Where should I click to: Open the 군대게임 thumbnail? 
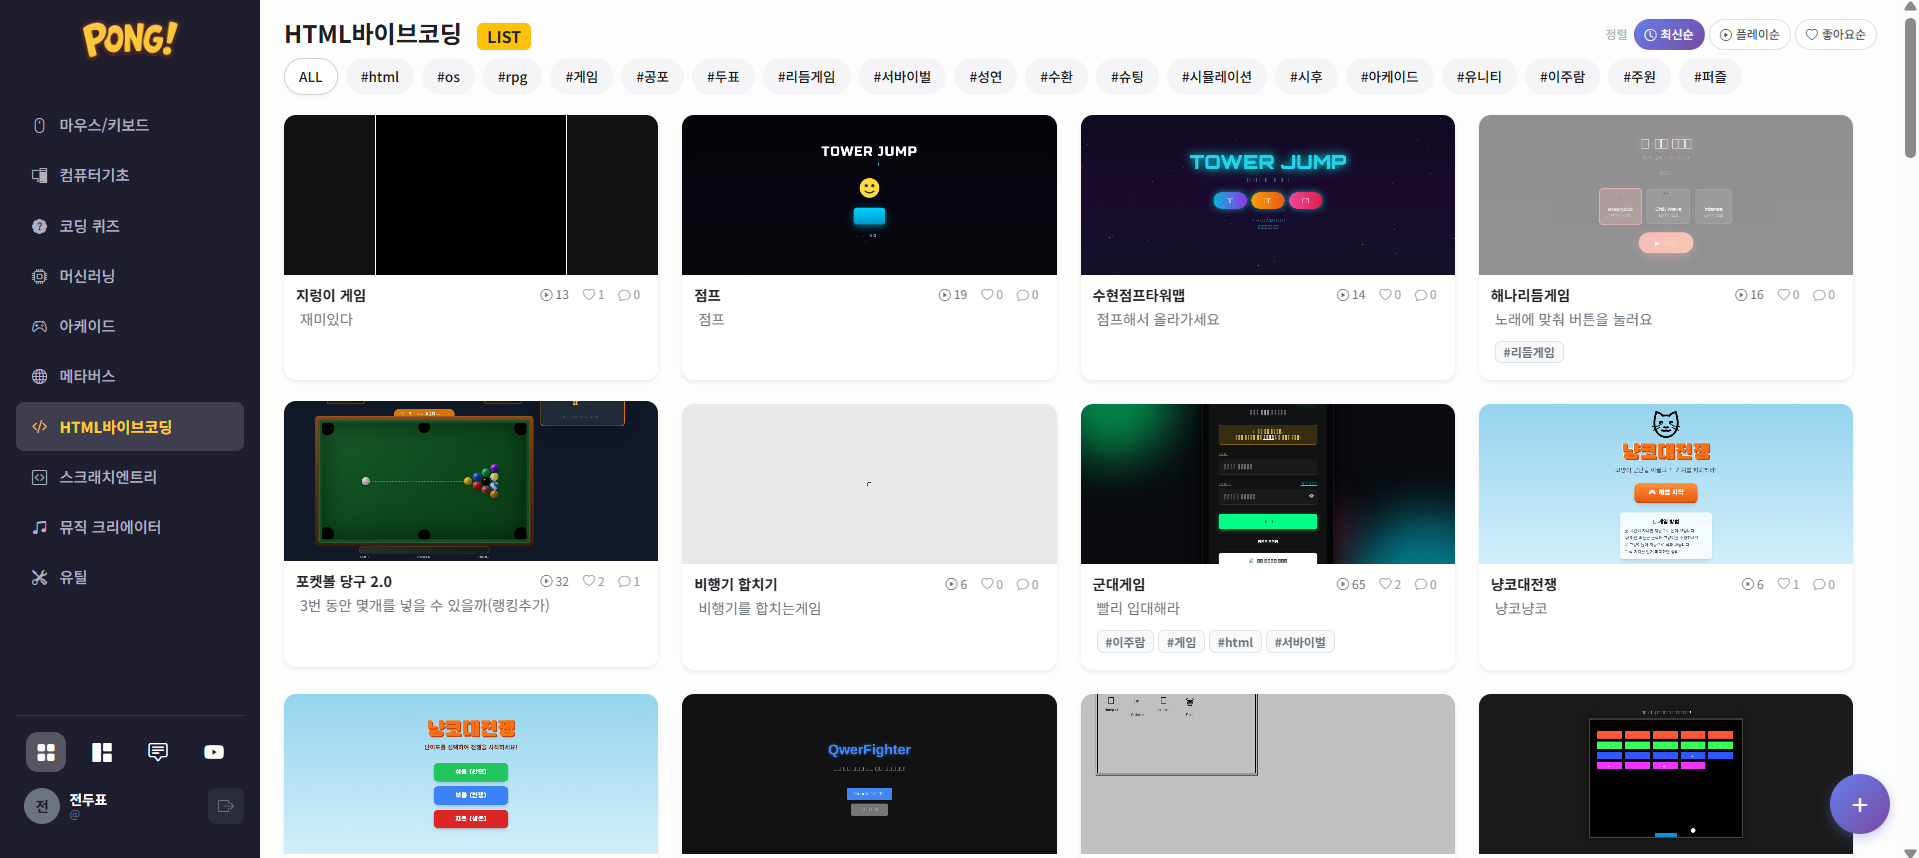tap(1268, 484)
